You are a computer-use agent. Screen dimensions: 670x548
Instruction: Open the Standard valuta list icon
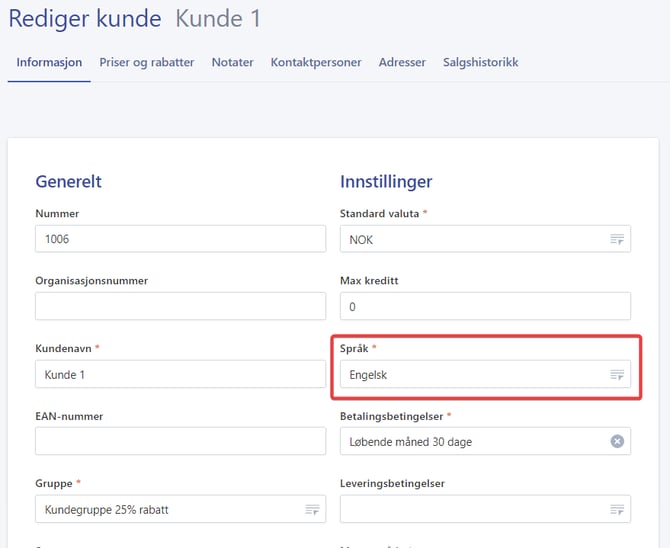(x=617, y=239)
